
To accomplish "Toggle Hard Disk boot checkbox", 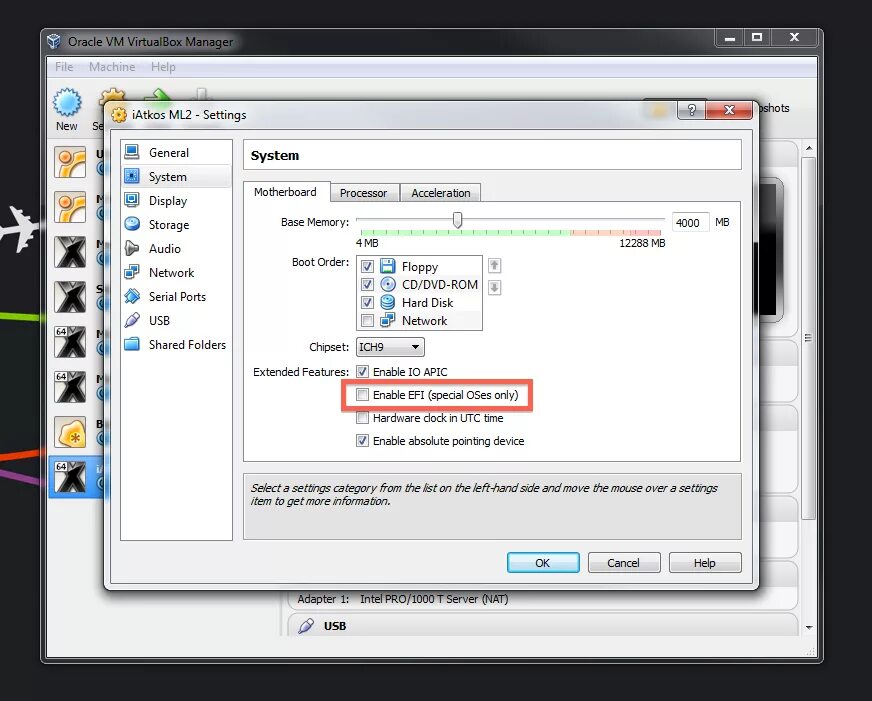I will (367, 302).
